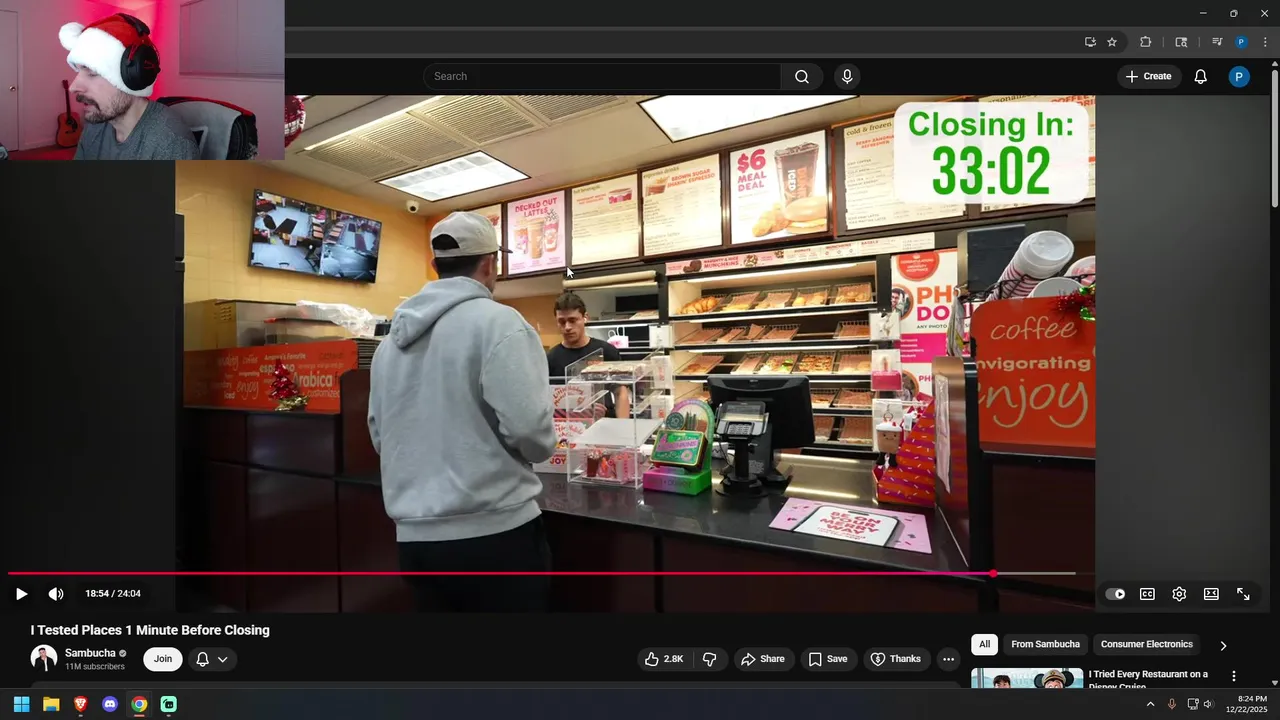Open the Windows Start menu
Screen dimensions: 1280x720
click(21, 705)
